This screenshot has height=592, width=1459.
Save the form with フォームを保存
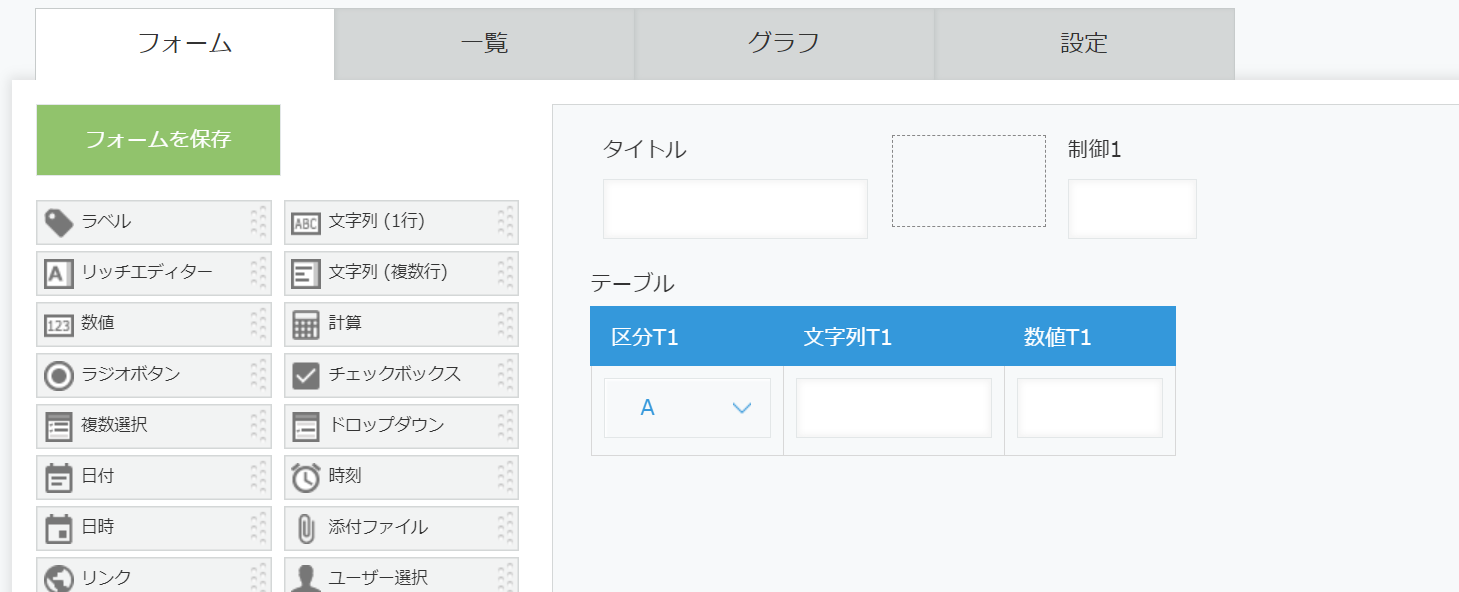pyautogui.click(x=158, y=140)
